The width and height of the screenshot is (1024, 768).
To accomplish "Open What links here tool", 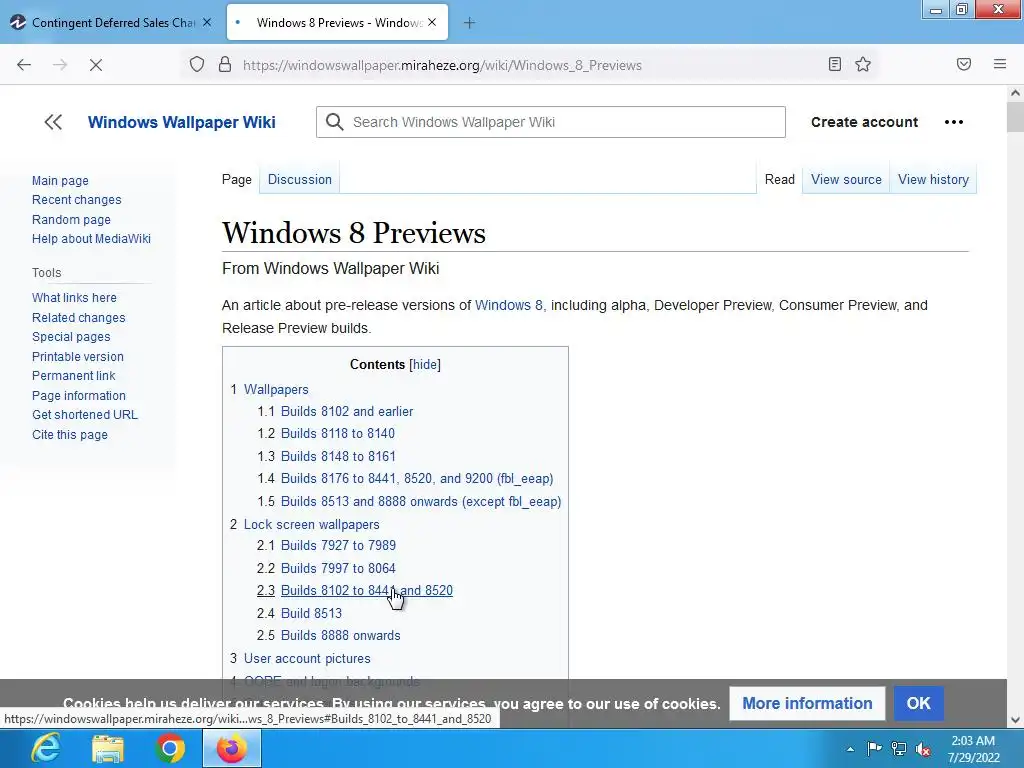I will click(74, 298).
